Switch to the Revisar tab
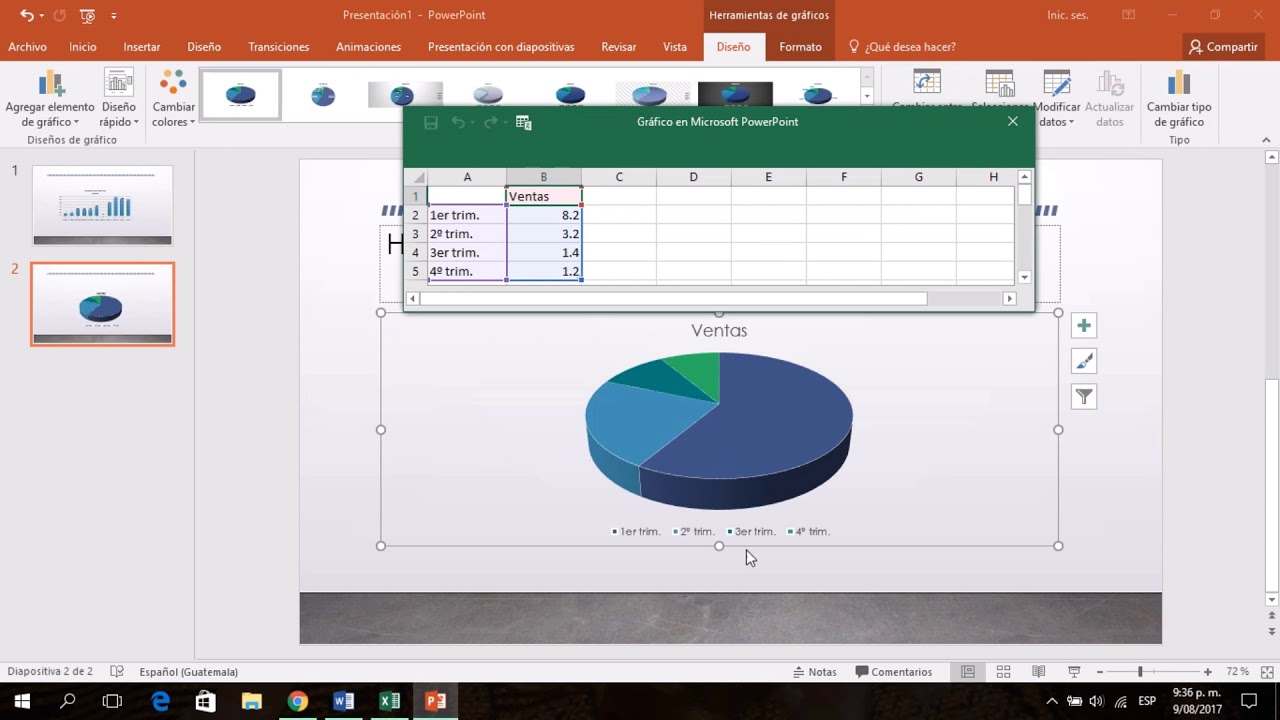This screenshot has height=720, width=1280. click(619, 47)
